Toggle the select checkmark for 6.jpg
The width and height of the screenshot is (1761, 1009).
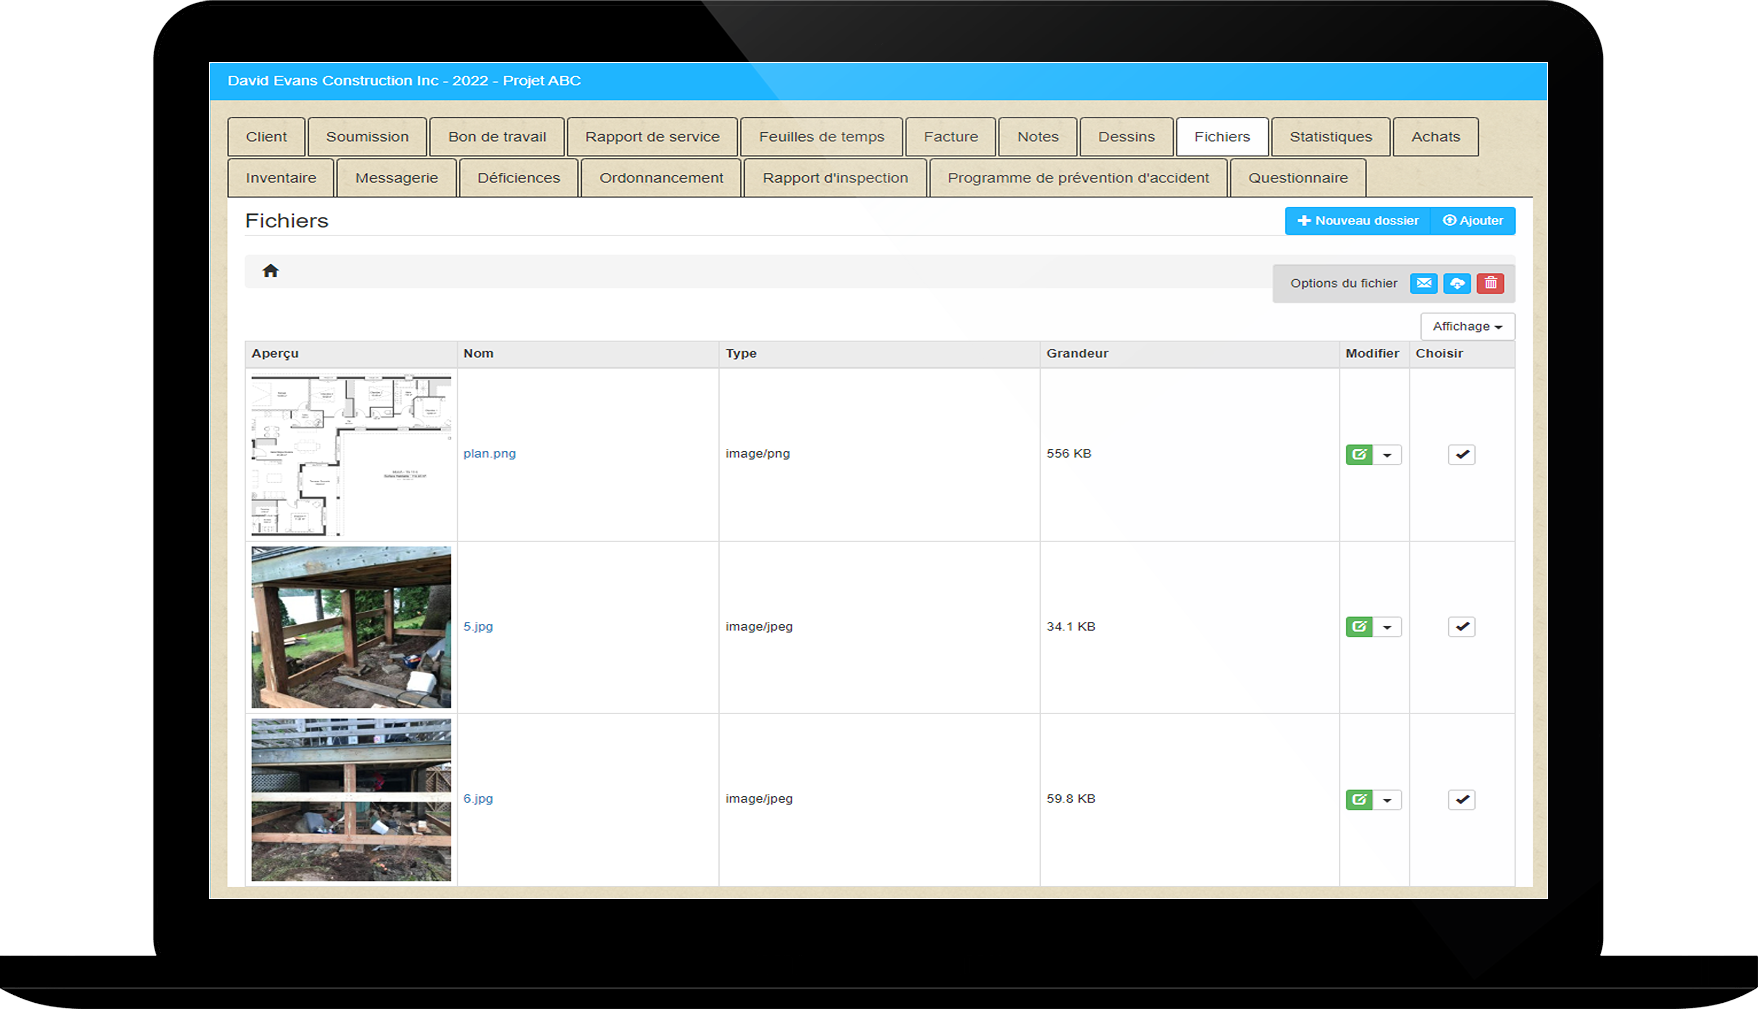[1461, 800]
